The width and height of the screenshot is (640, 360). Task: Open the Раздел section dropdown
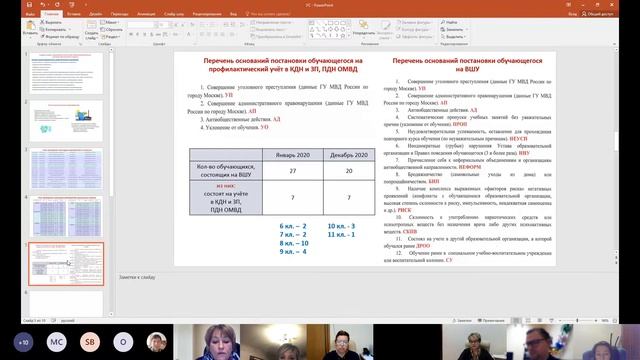click(x=110, y=36)
